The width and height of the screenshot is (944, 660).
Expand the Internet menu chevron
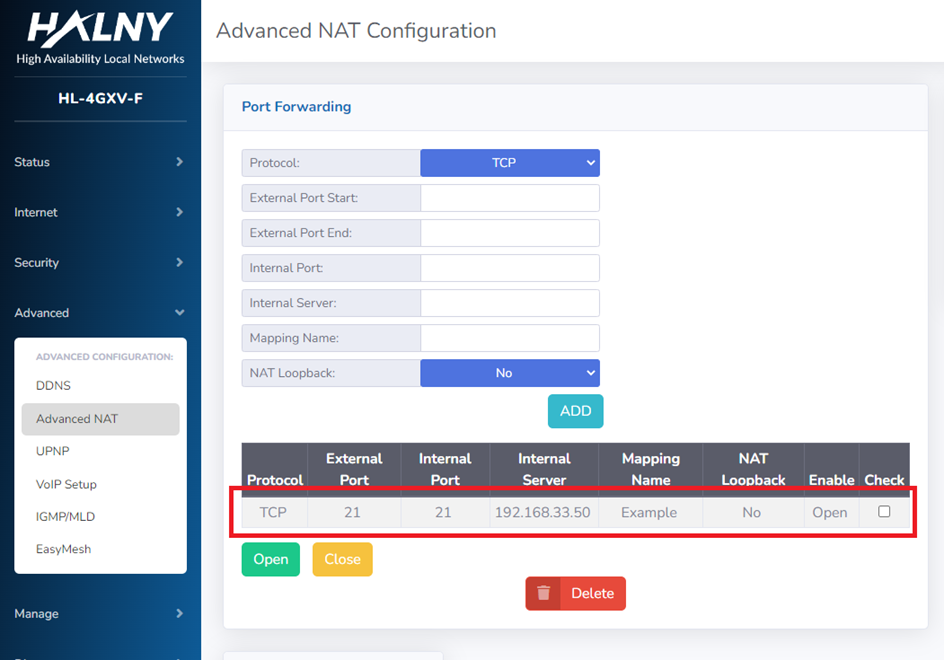(x=179, y=212)
